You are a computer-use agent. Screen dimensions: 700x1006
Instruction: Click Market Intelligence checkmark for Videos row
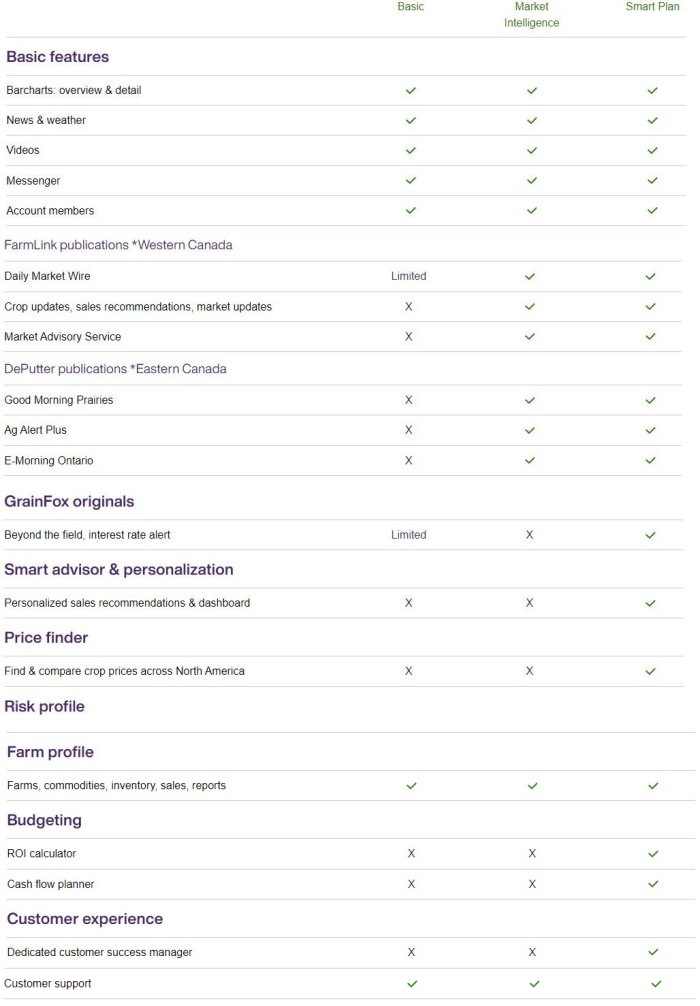point(532,151)
